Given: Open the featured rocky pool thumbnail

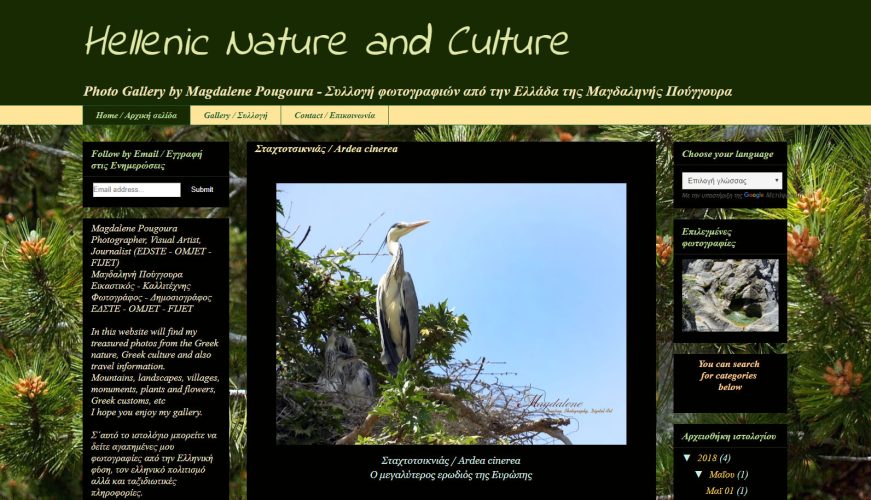Looking at the screenshot, I should [x=730, y=295].
